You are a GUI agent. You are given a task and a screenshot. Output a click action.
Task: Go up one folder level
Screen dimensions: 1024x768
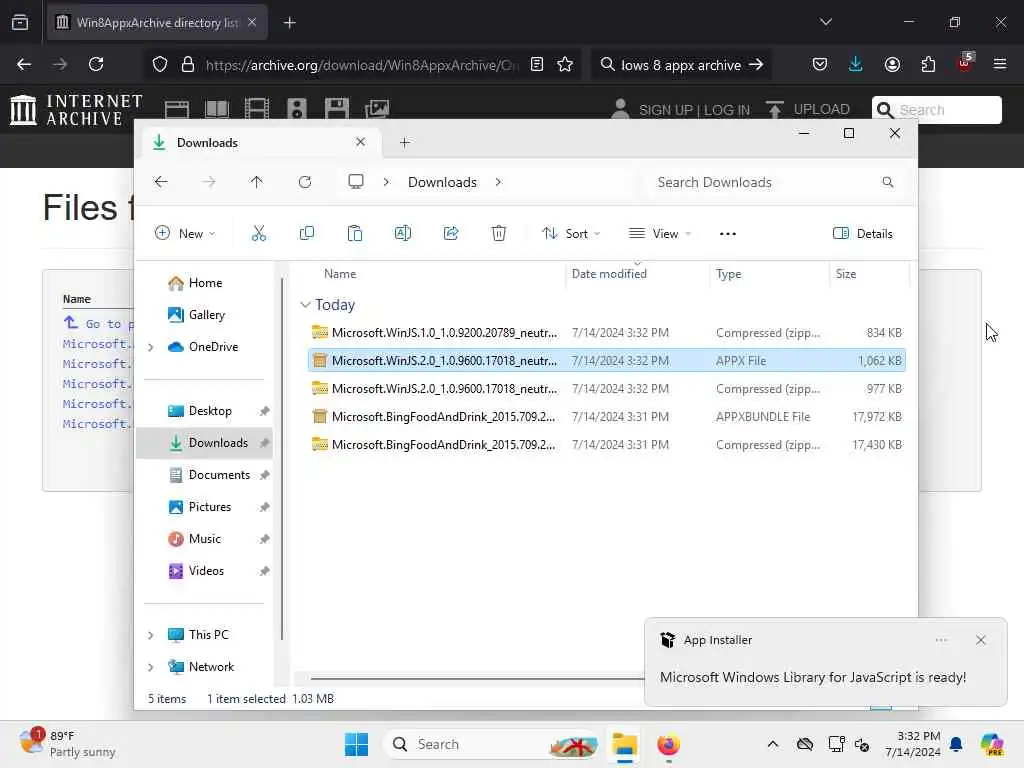[257, 182]
